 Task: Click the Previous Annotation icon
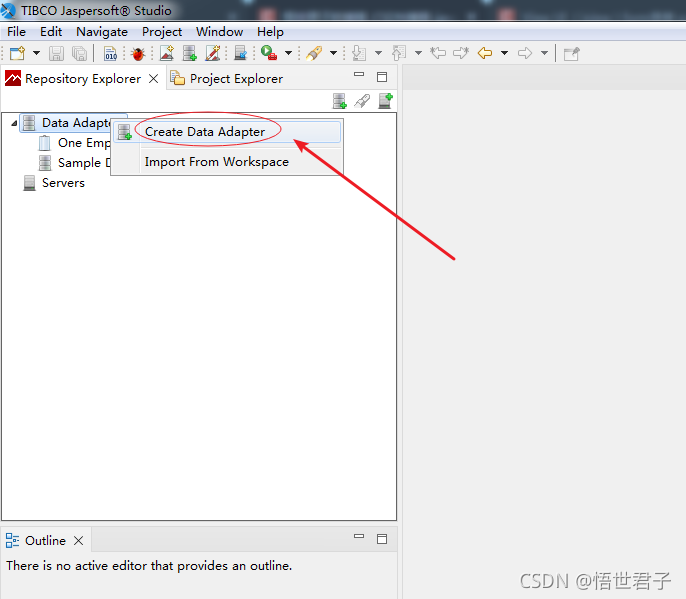(399, 53)
